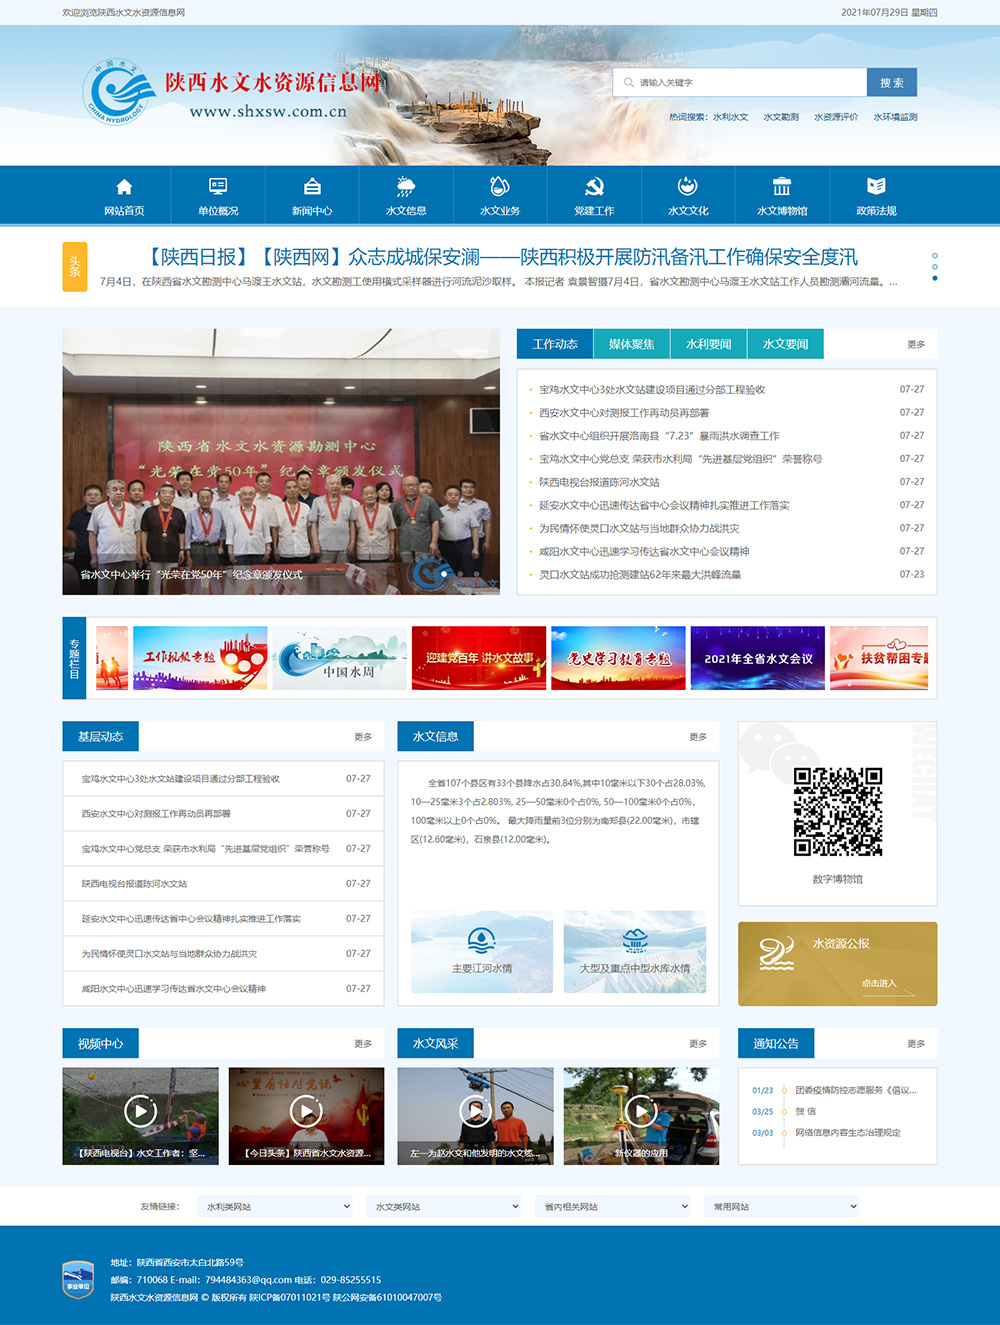Click the 政策法规 book icon
1000x1325 pixels.
point(876,186)
